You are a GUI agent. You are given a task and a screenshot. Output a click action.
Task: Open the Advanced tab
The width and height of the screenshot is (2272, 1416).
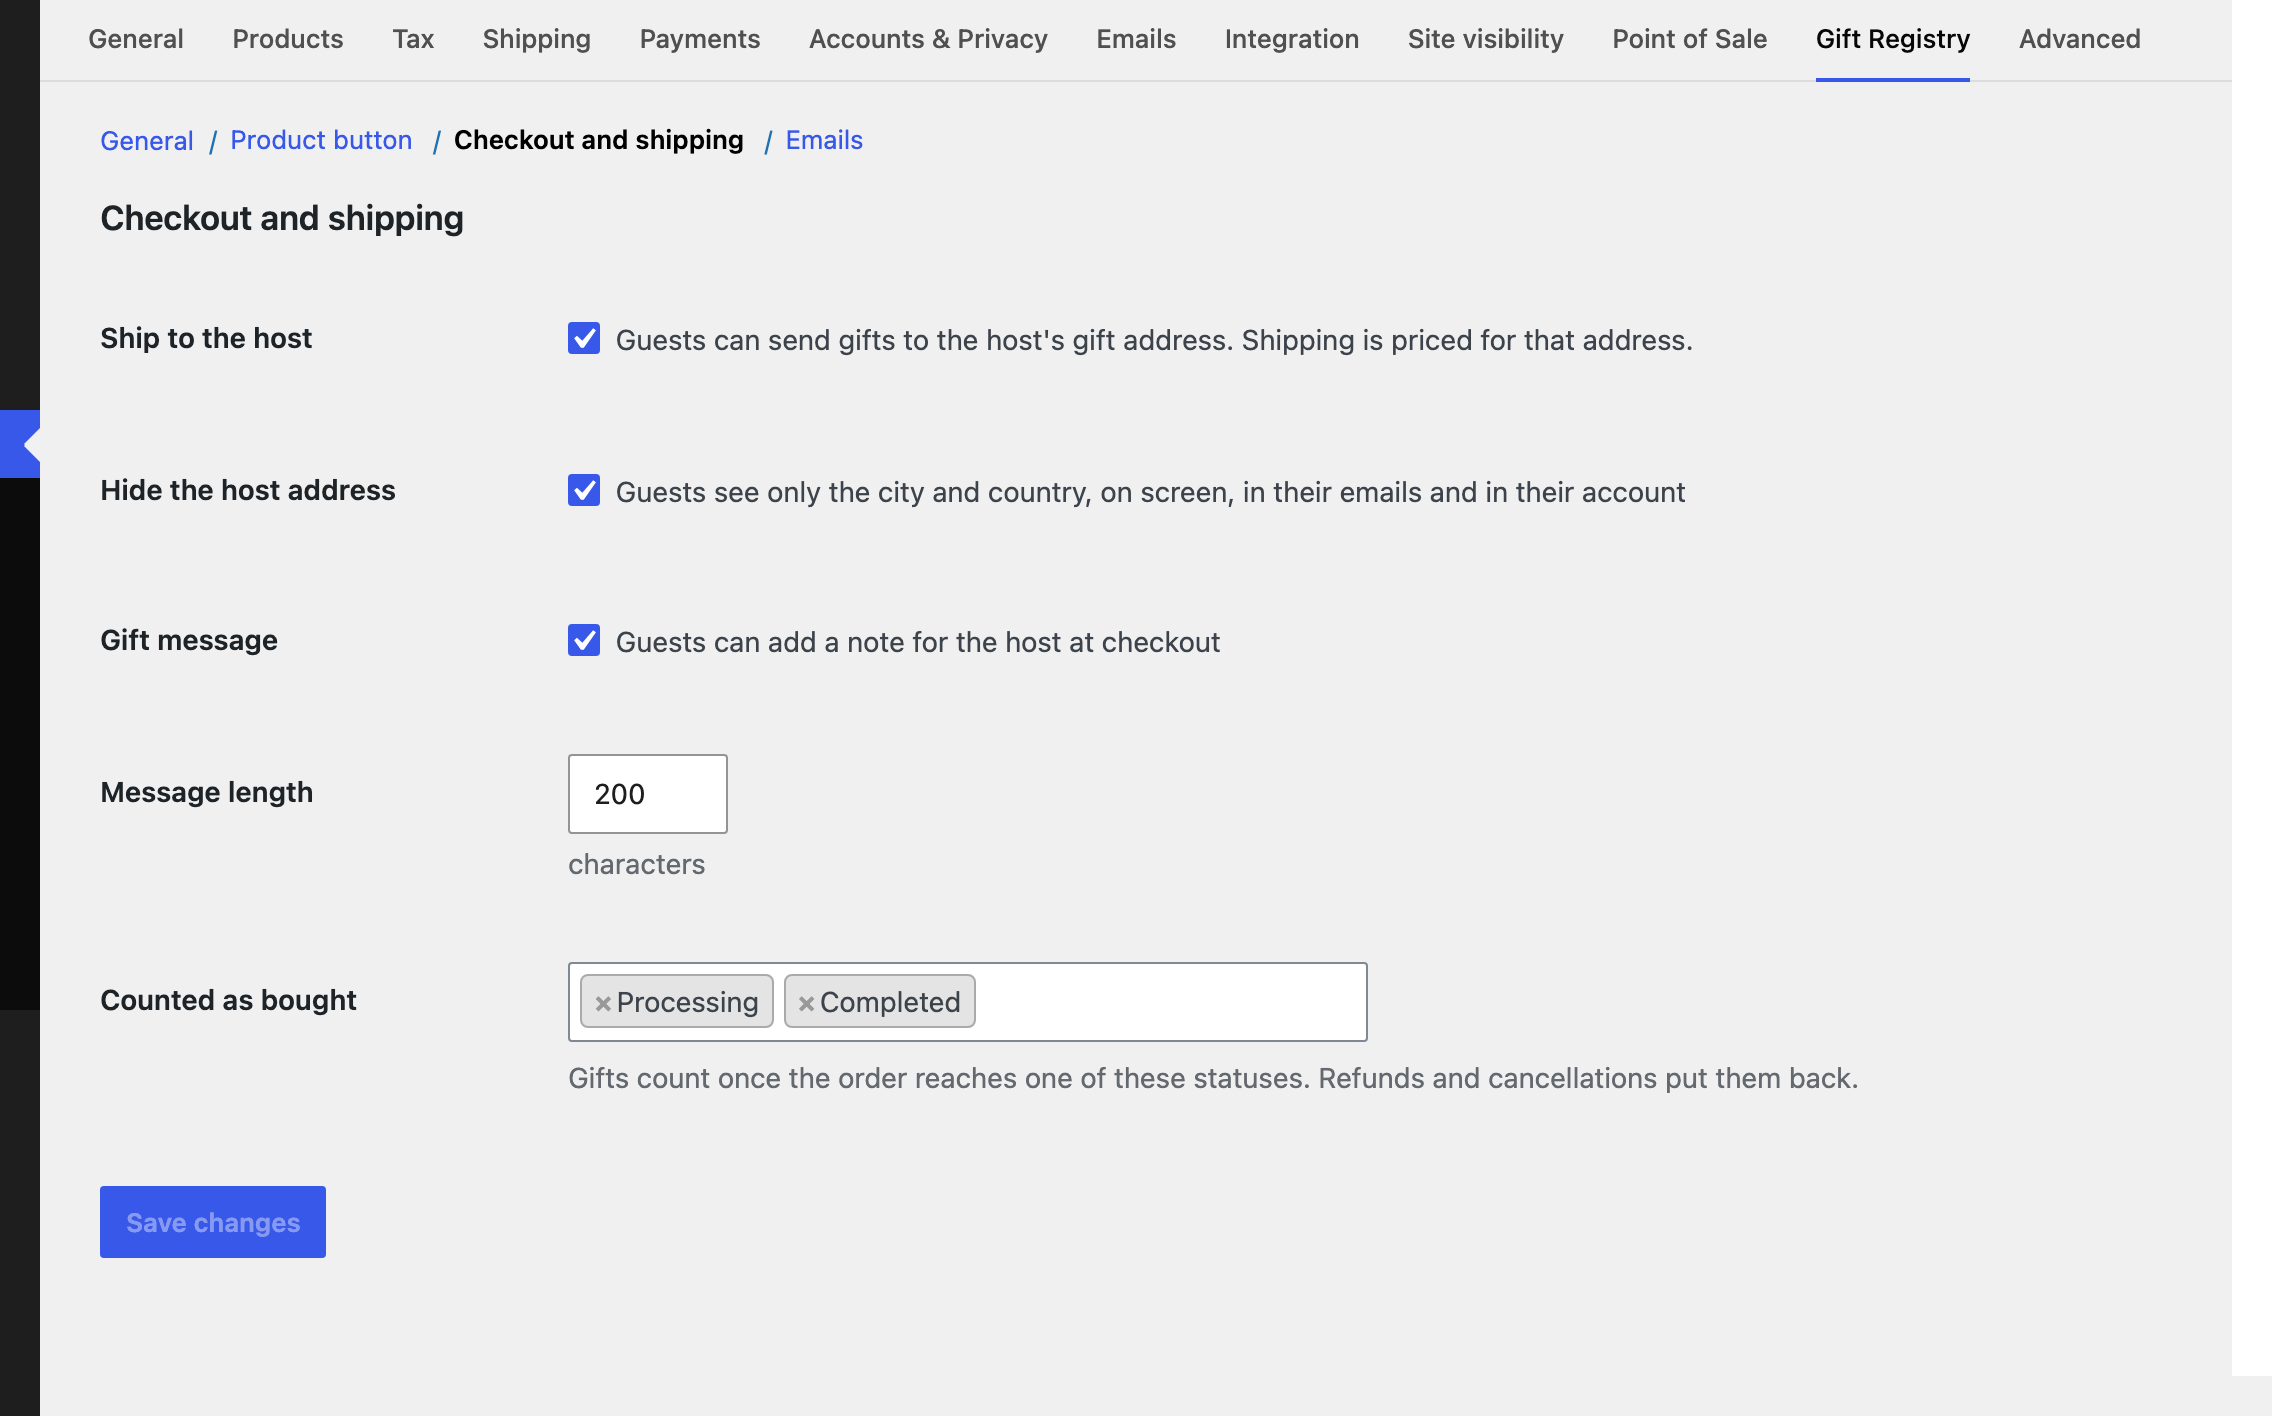(2080, 39)
